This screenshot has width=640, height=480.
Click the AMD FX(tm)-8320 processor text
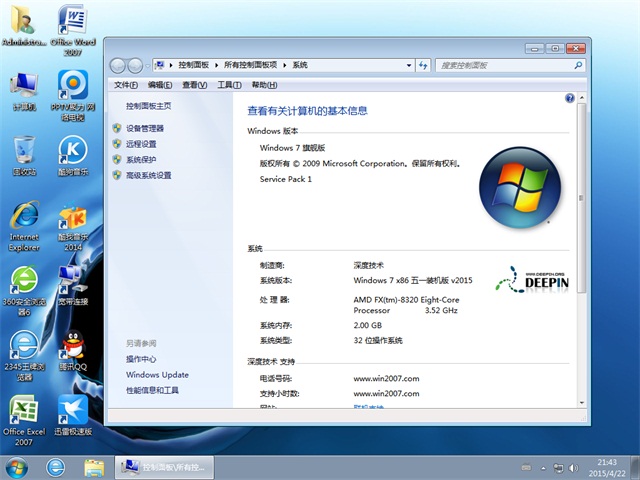pos(406,305)
